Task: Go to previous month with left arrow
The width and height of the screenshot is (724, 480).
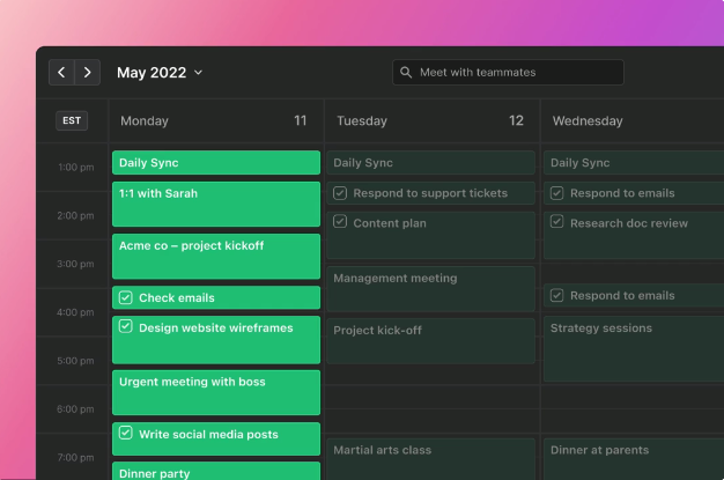Action: coord(62,72)
